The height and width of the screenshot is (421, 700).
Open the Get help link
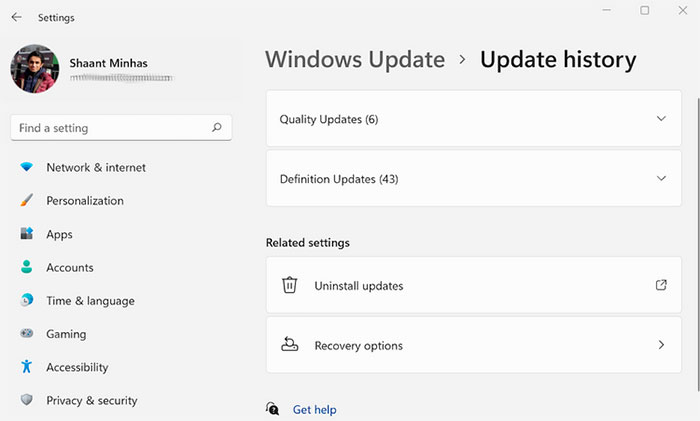(x=314, y=410)
